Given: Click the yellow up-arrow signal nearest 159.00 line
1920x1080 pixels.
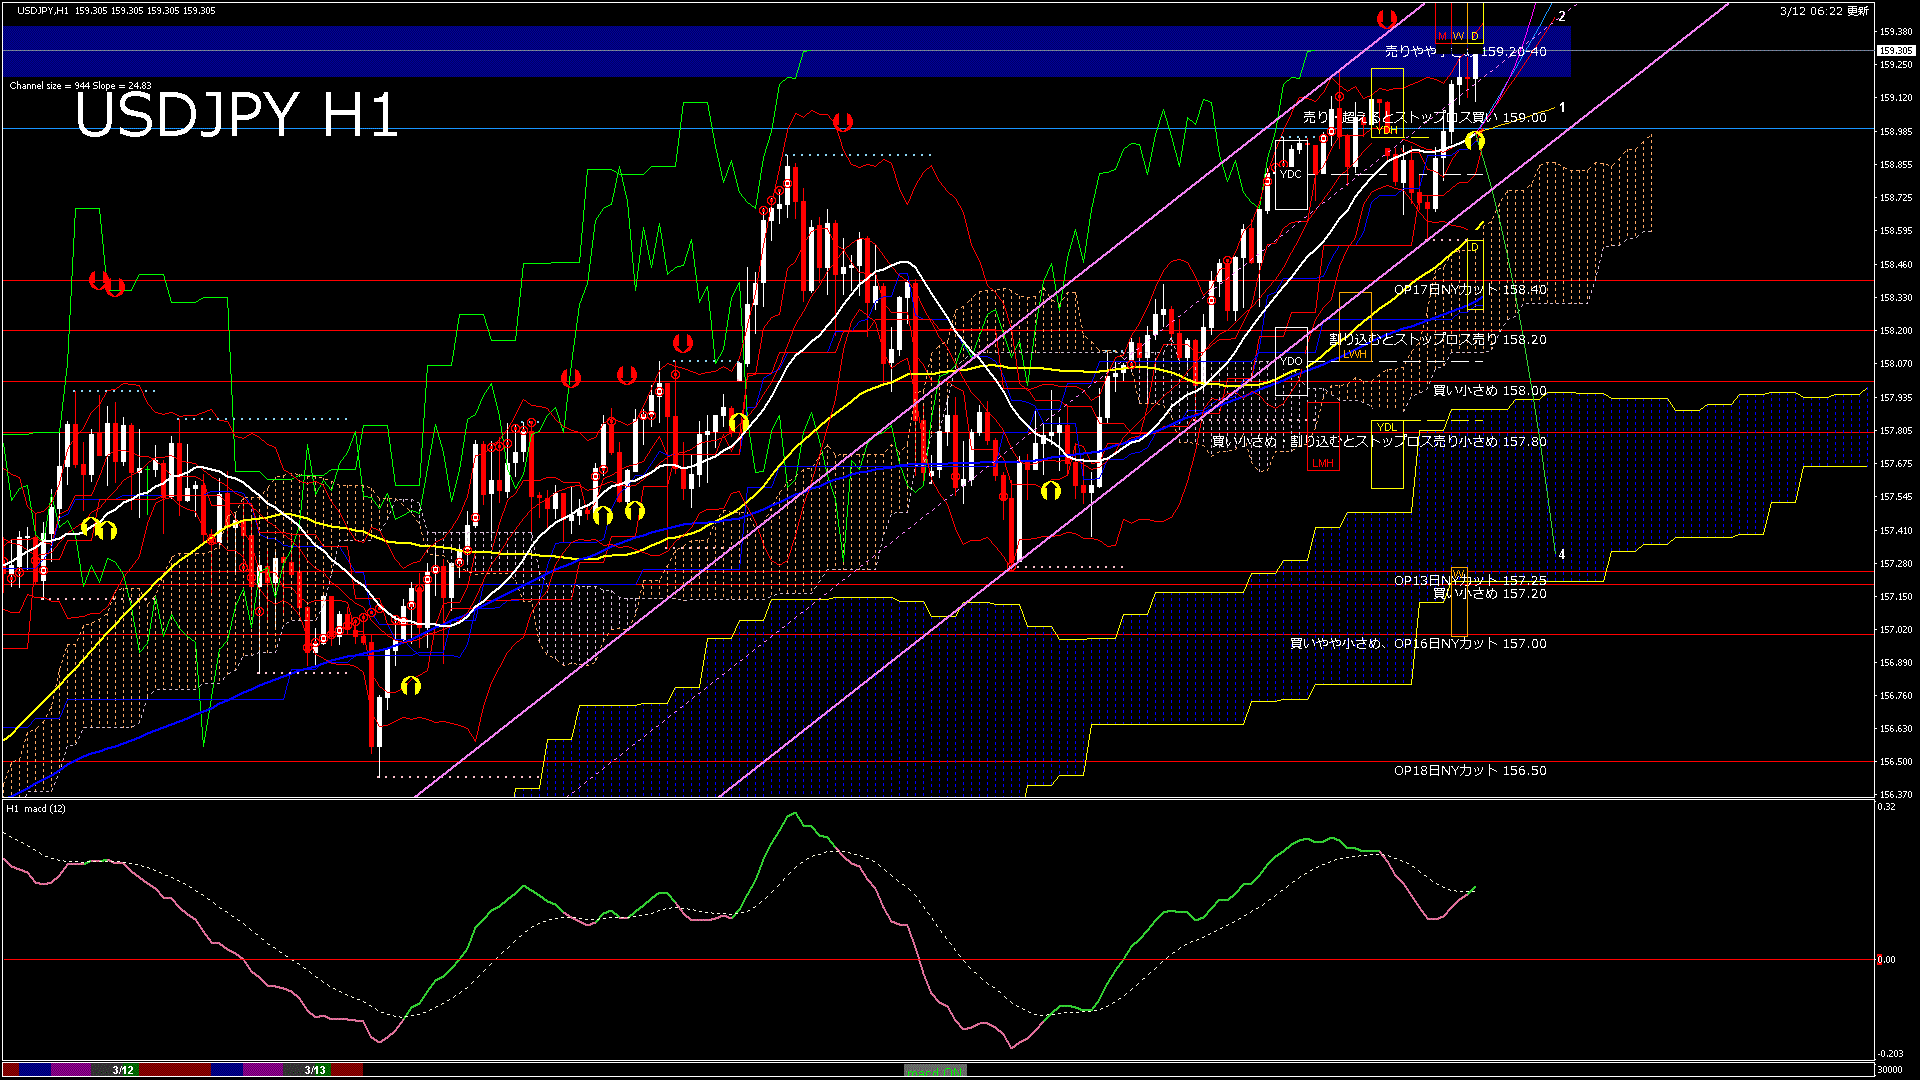Looking at the screenshot, I should (1474, 141).
